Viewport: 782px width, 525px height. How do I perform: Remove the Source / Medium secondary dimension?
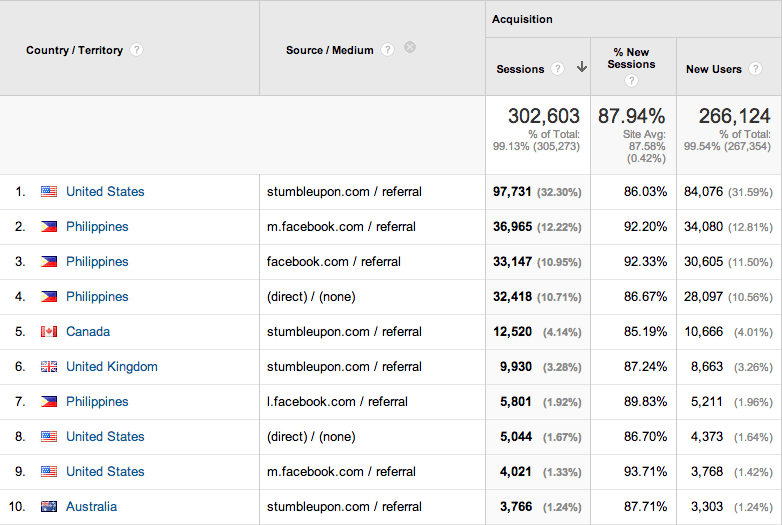[410, 48]
